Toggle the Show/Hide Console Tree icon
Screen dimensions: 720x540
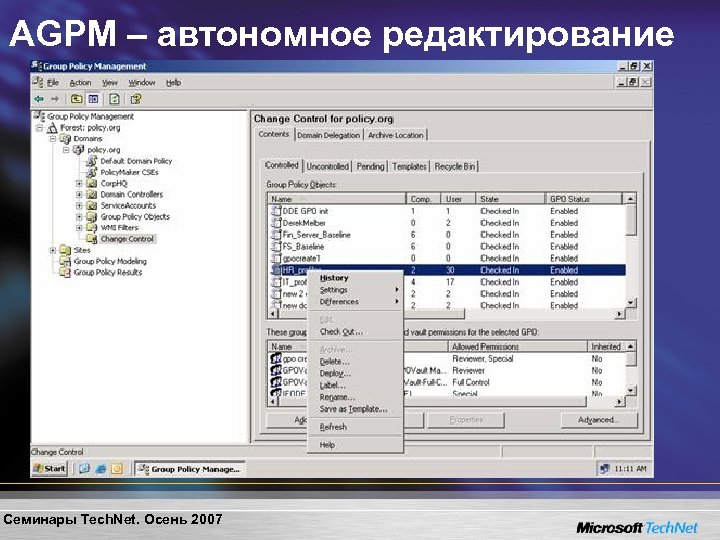click(93, 99)
